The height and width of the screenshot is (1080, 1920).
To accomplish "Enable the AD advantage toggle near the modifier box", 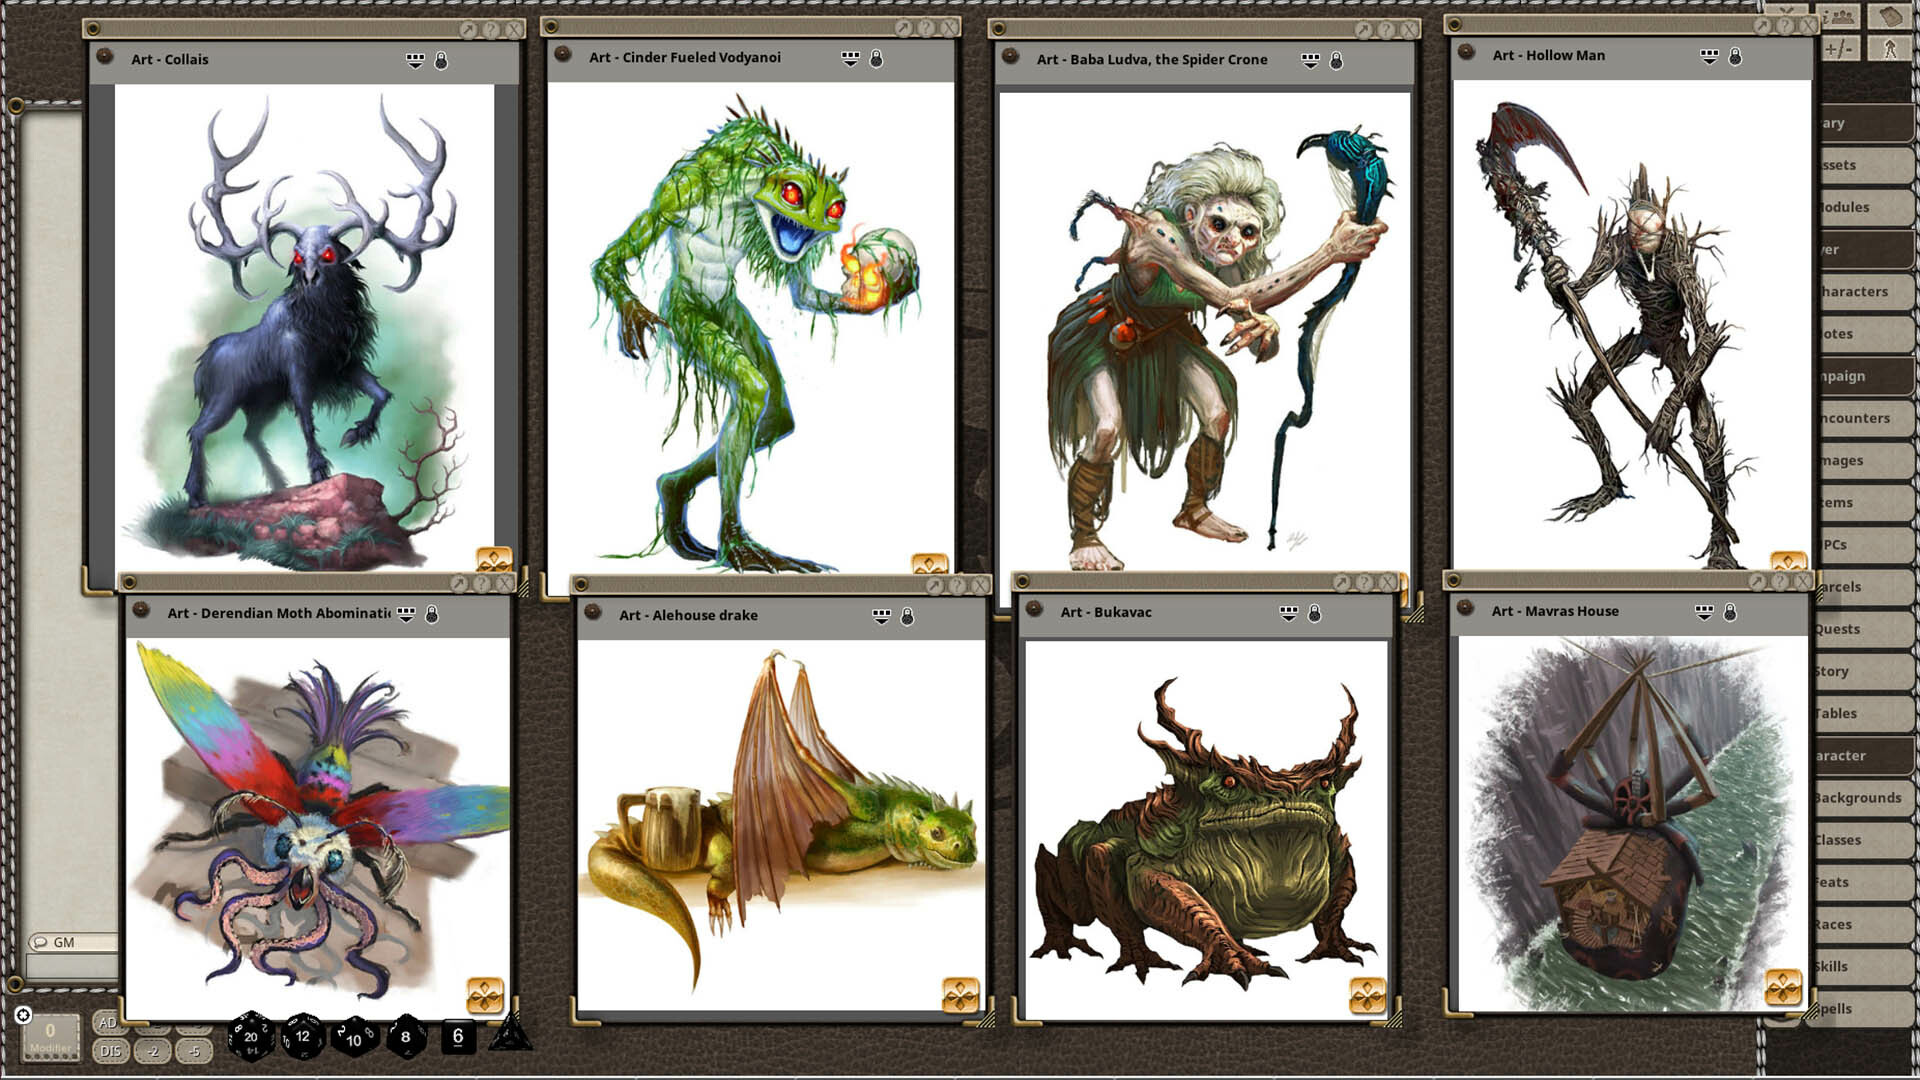I will tap(108, 1023).
